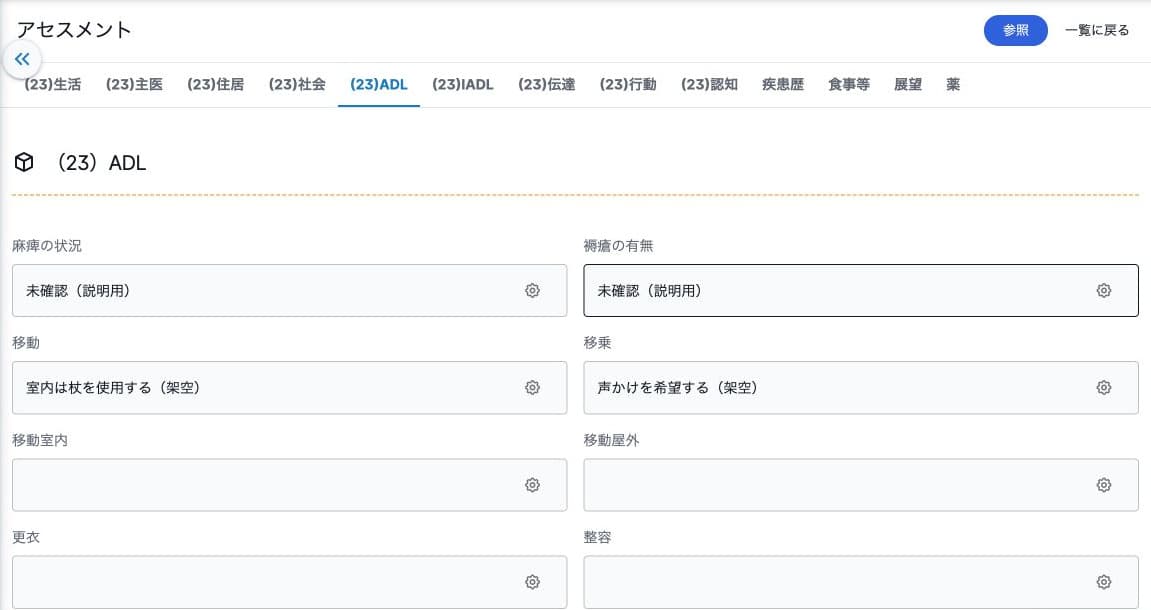1151x610 pixels.
Task: Open the (23)主医 tab
Action: pos(134,84)
